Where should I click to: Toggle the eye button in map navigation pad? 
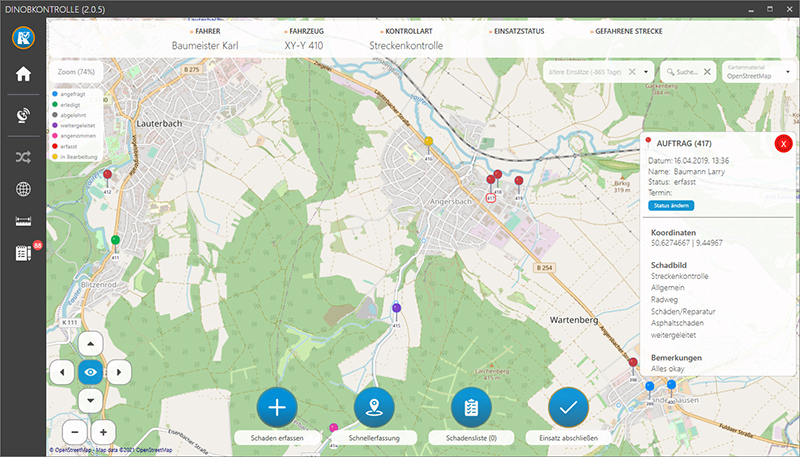point(91,371)
